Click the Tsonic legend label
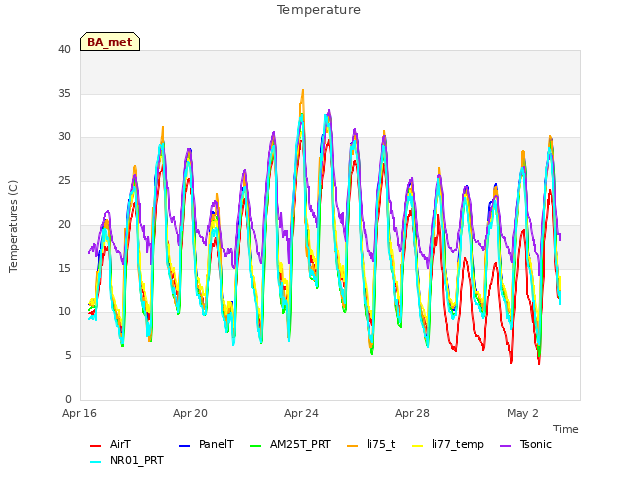Screen dimensions: 640x480 [536, 444]
